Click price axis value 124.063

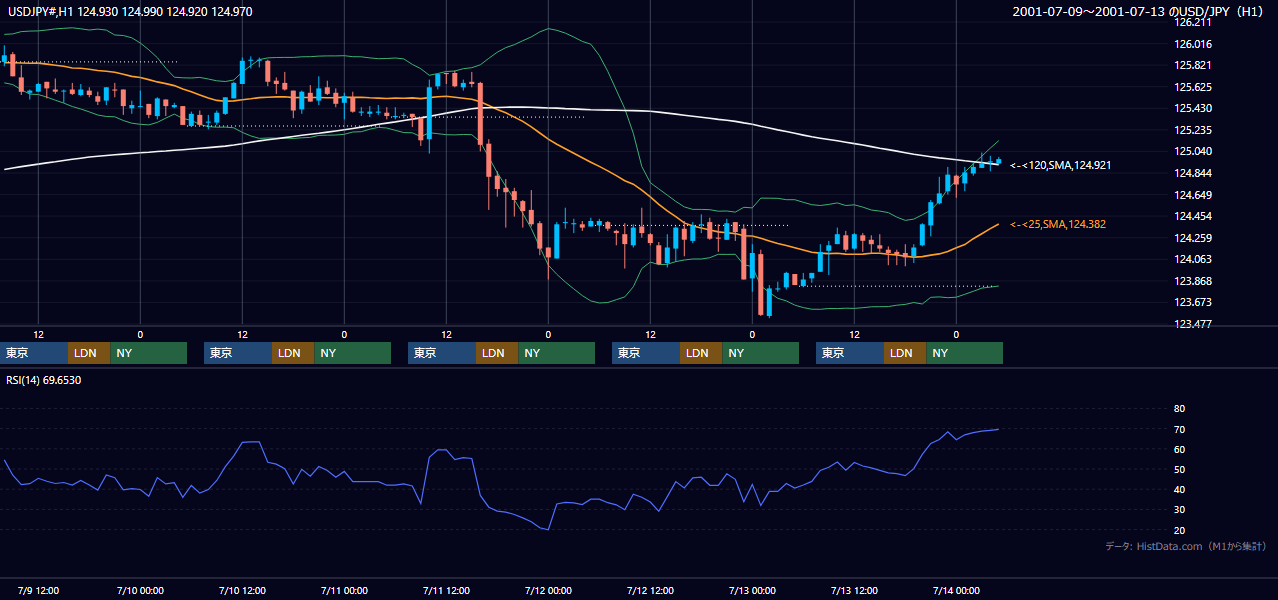click(x=1194, y=259)
